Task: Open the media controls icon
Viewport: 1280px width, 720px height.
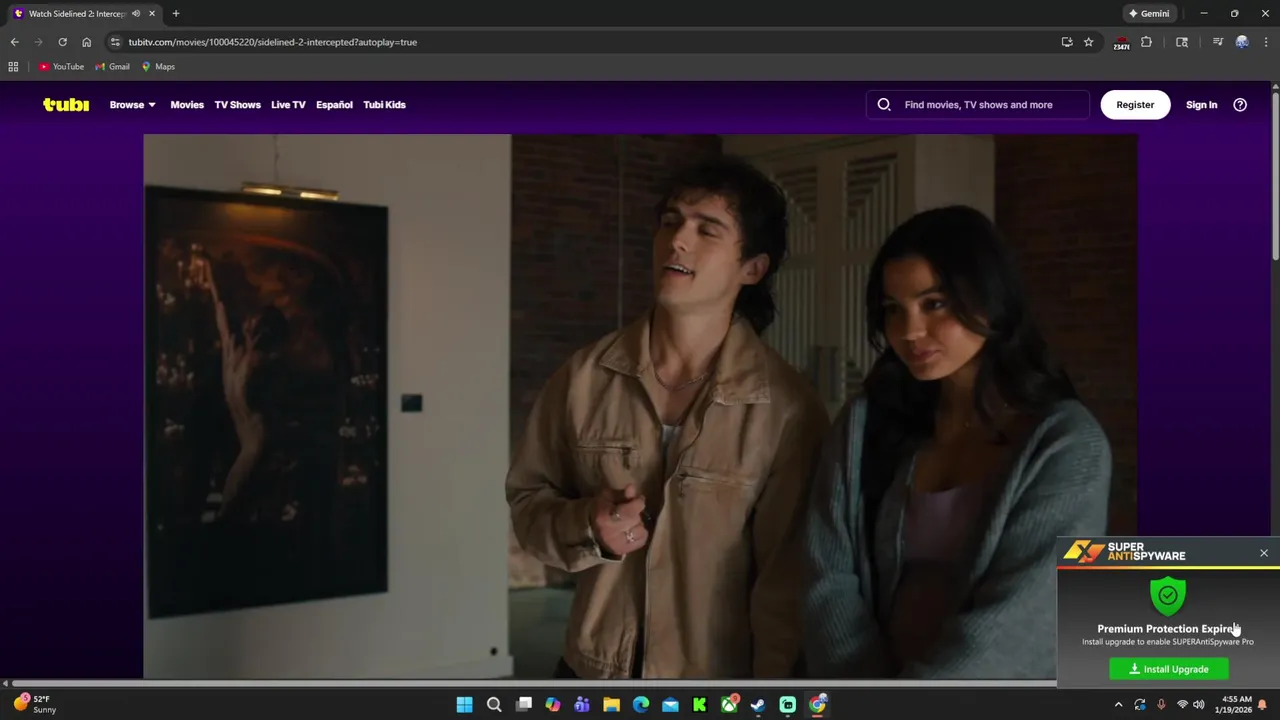Action: pos(1217,42)
